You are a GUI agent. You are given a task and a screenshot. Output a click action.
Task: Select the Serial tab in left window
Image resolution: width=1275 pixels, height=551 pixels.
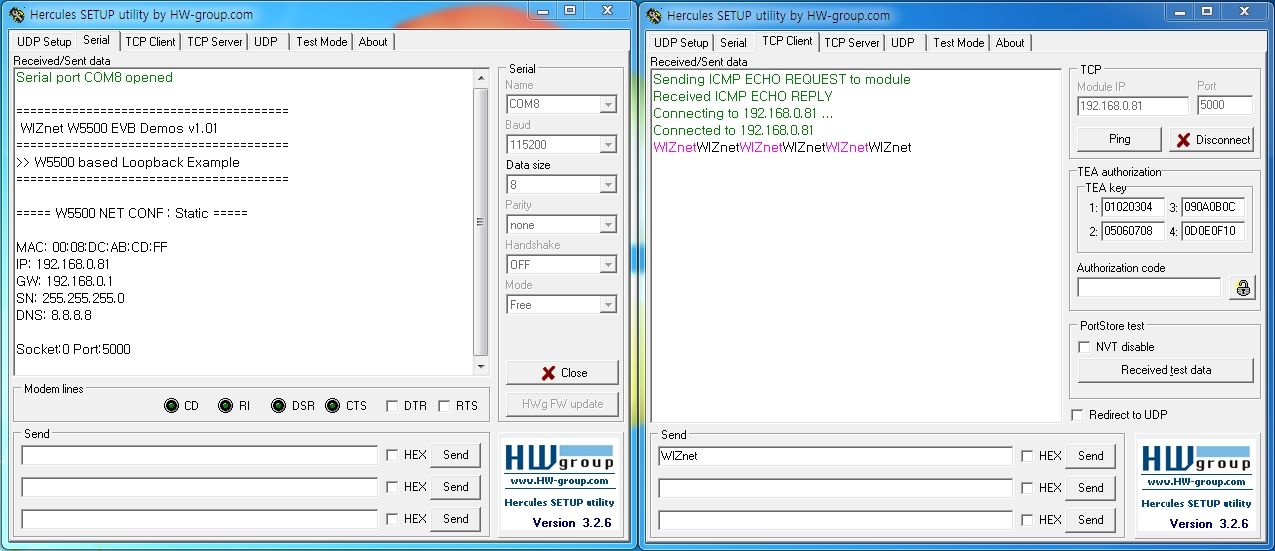(x=97, y=40)
